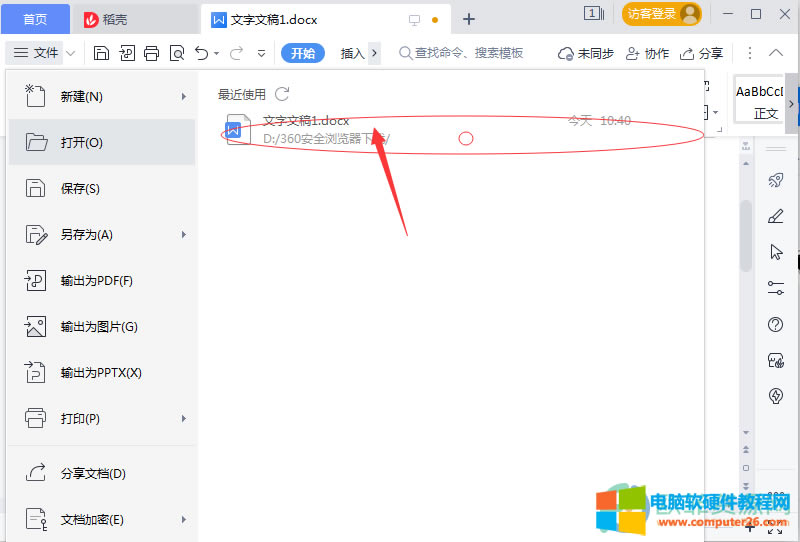
Task: Expand the styles gallery arrow
Action: point(791,104)
